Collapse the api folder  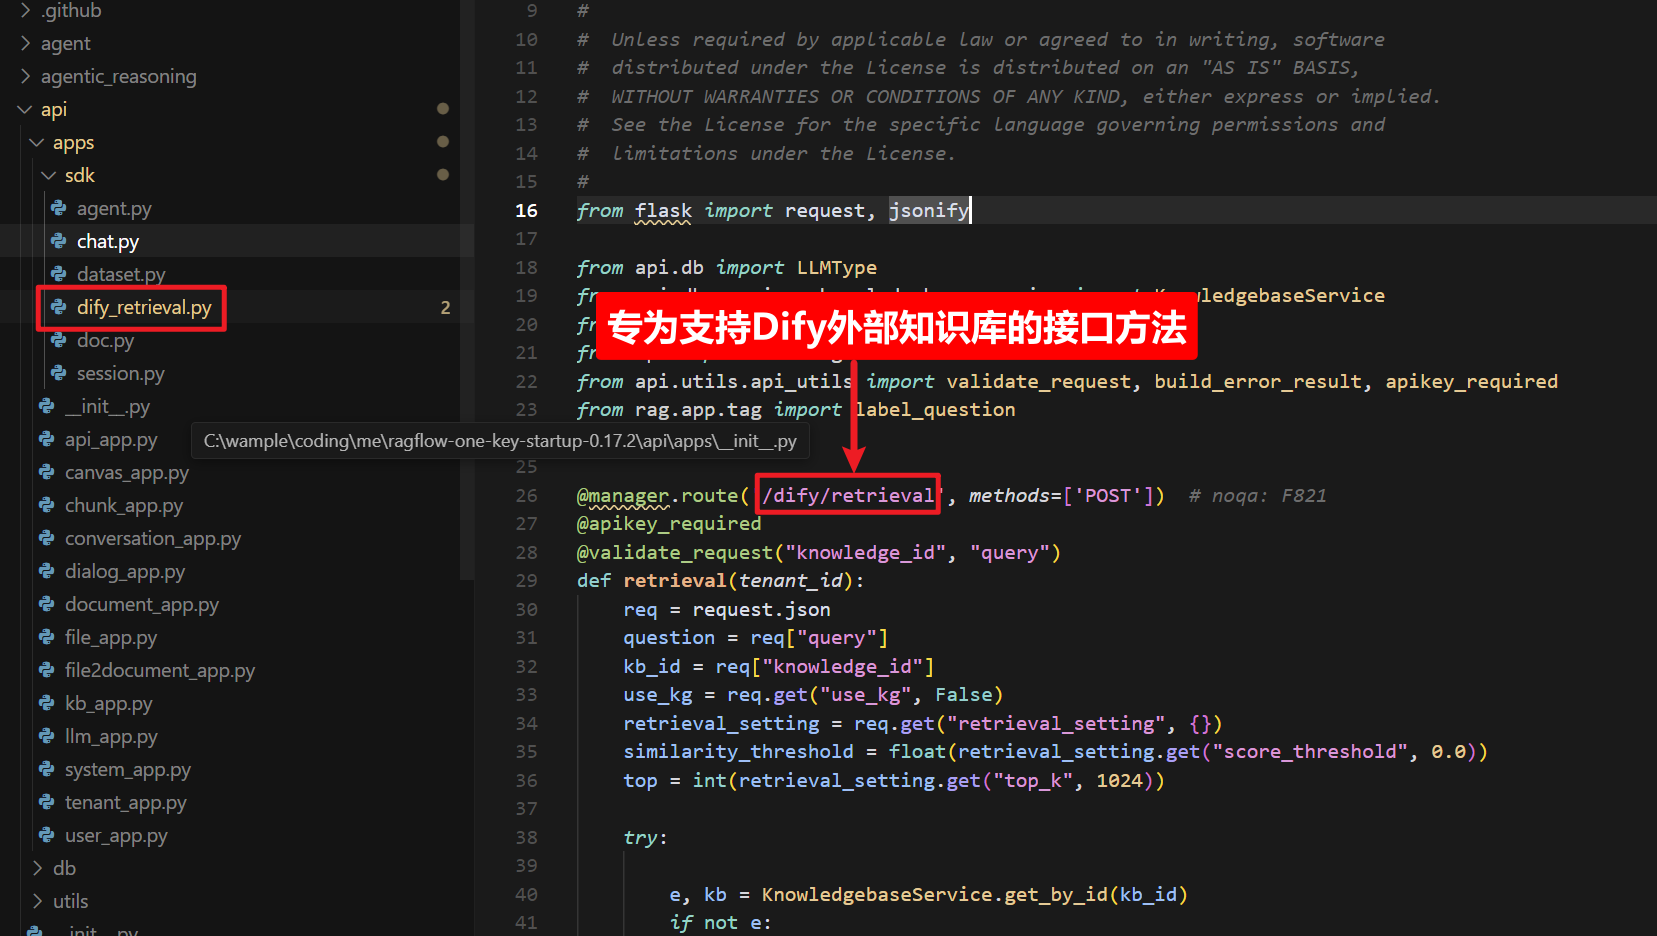coord(26,109)
